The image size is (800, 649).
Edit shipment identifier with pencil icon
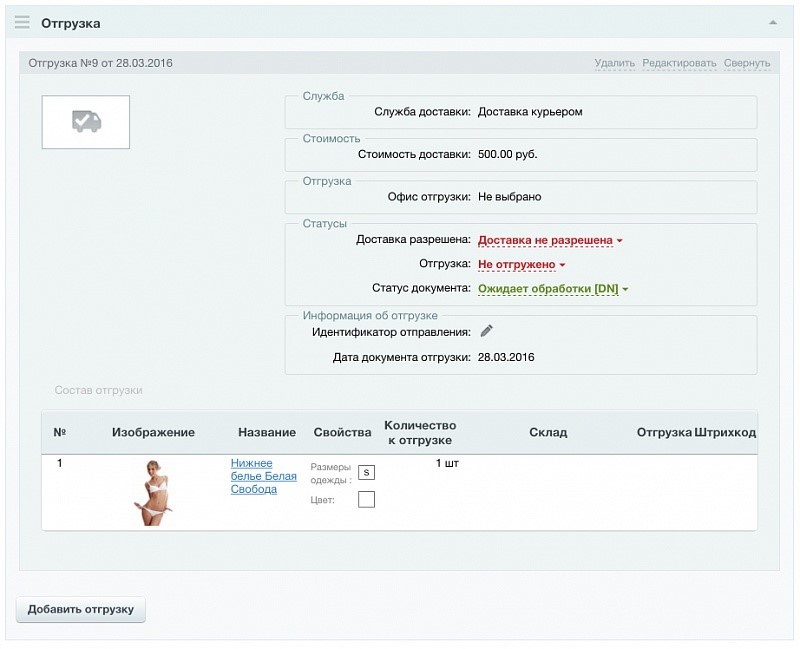(x=487, y=331)
